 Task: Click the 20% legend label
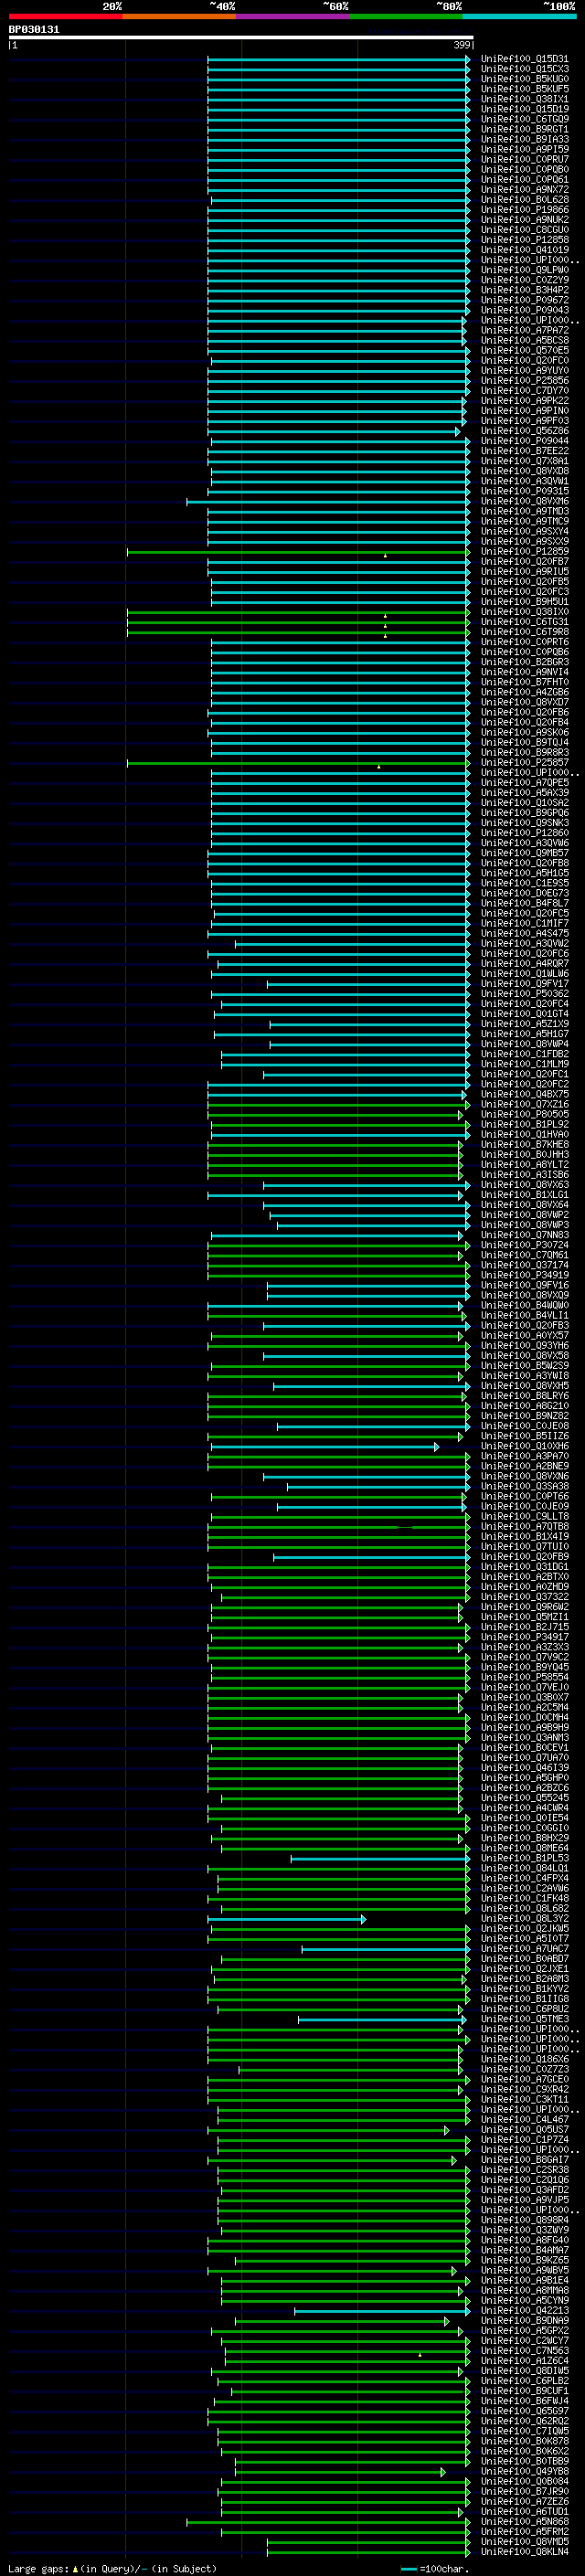click(112, 6)
